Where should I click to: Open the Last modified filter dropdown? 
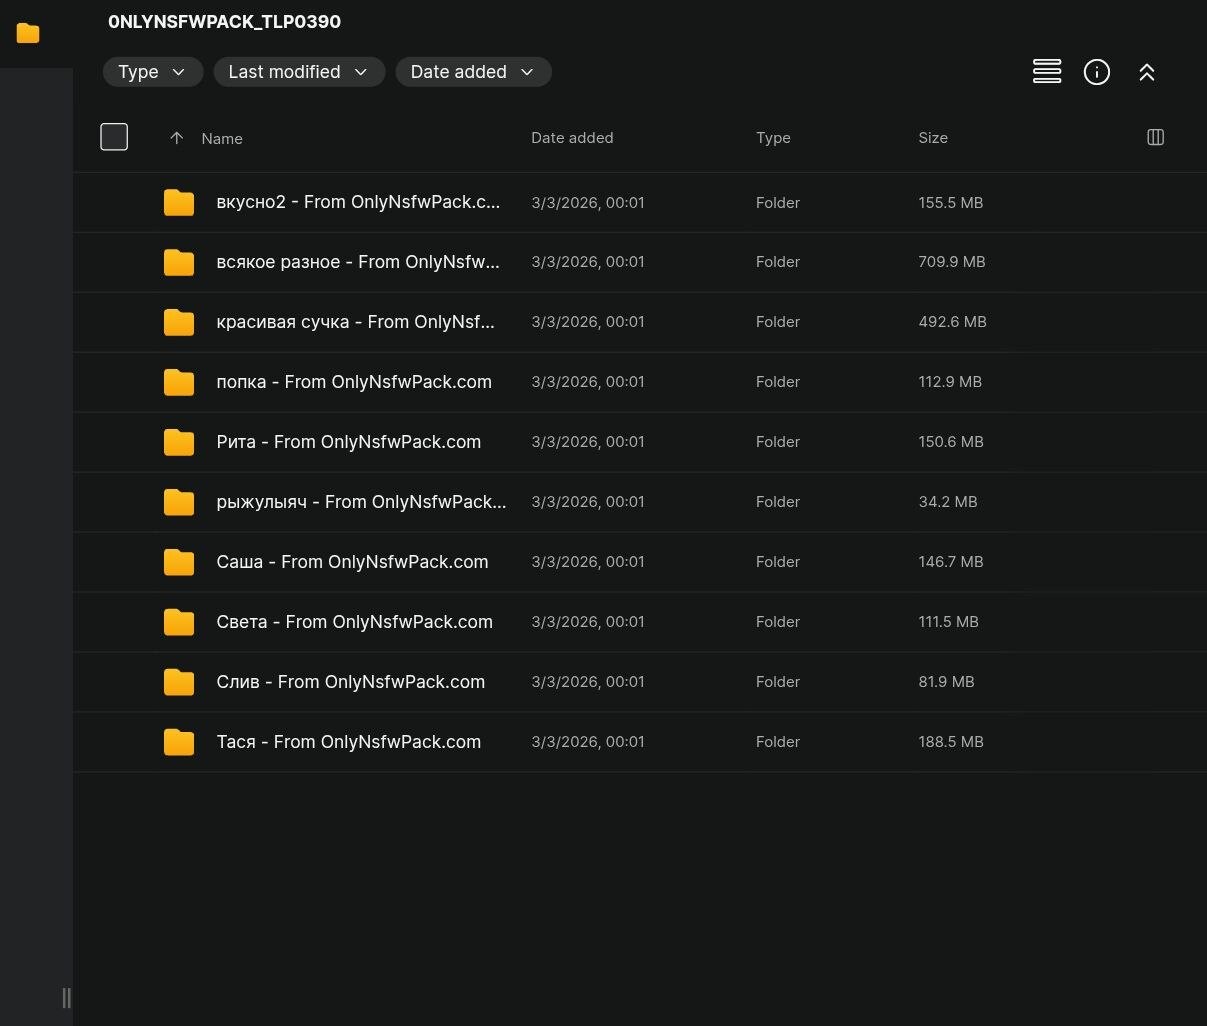[298, 72]
